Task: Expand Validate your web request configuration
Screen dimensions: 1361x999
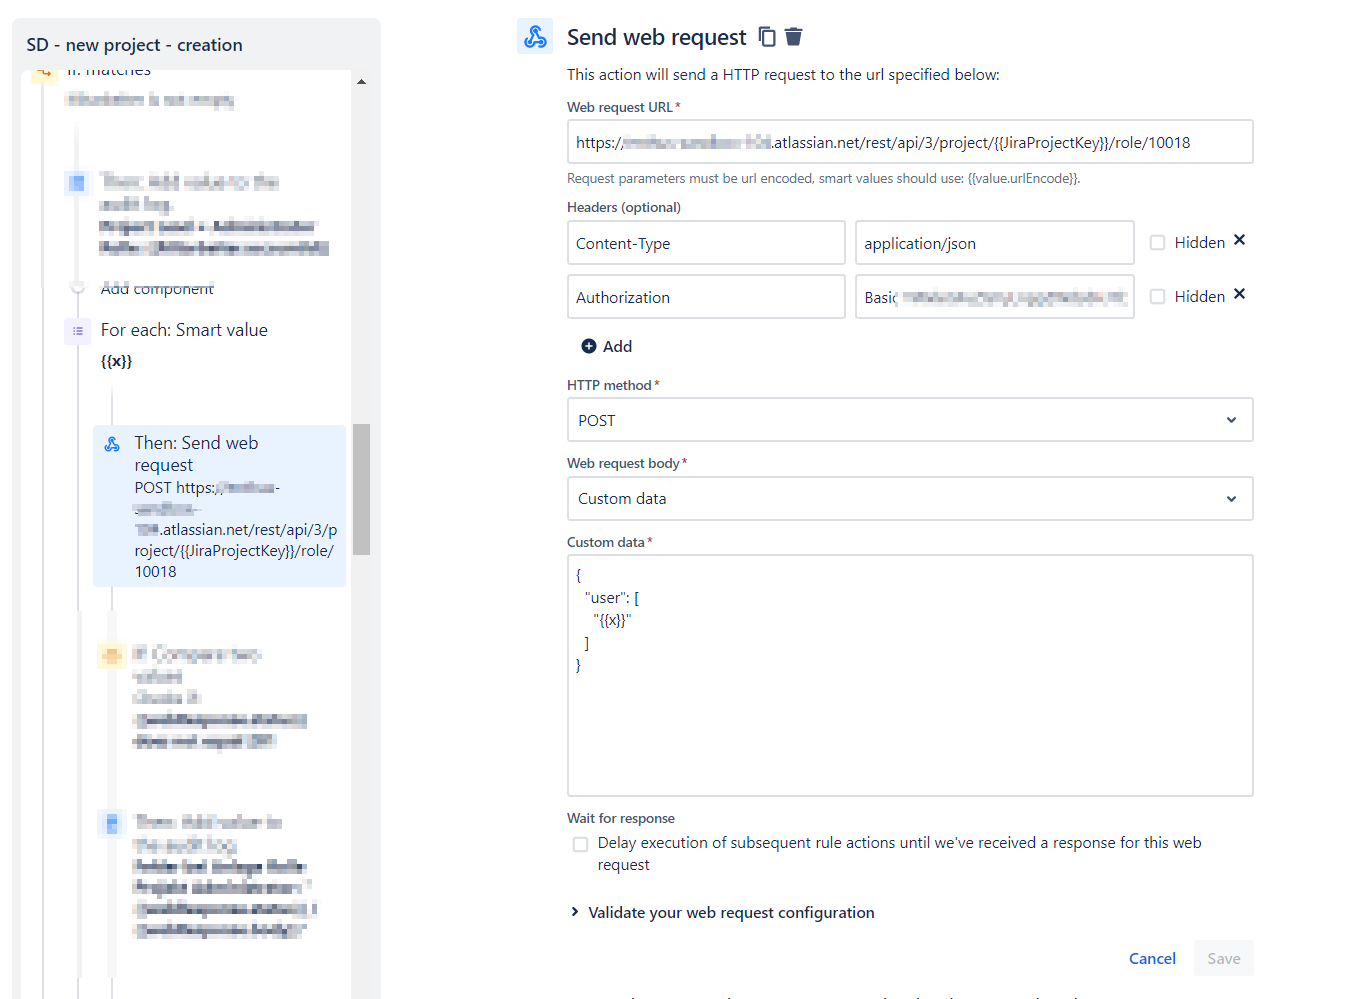Action: pyautogui.click(x=721, y=912)
